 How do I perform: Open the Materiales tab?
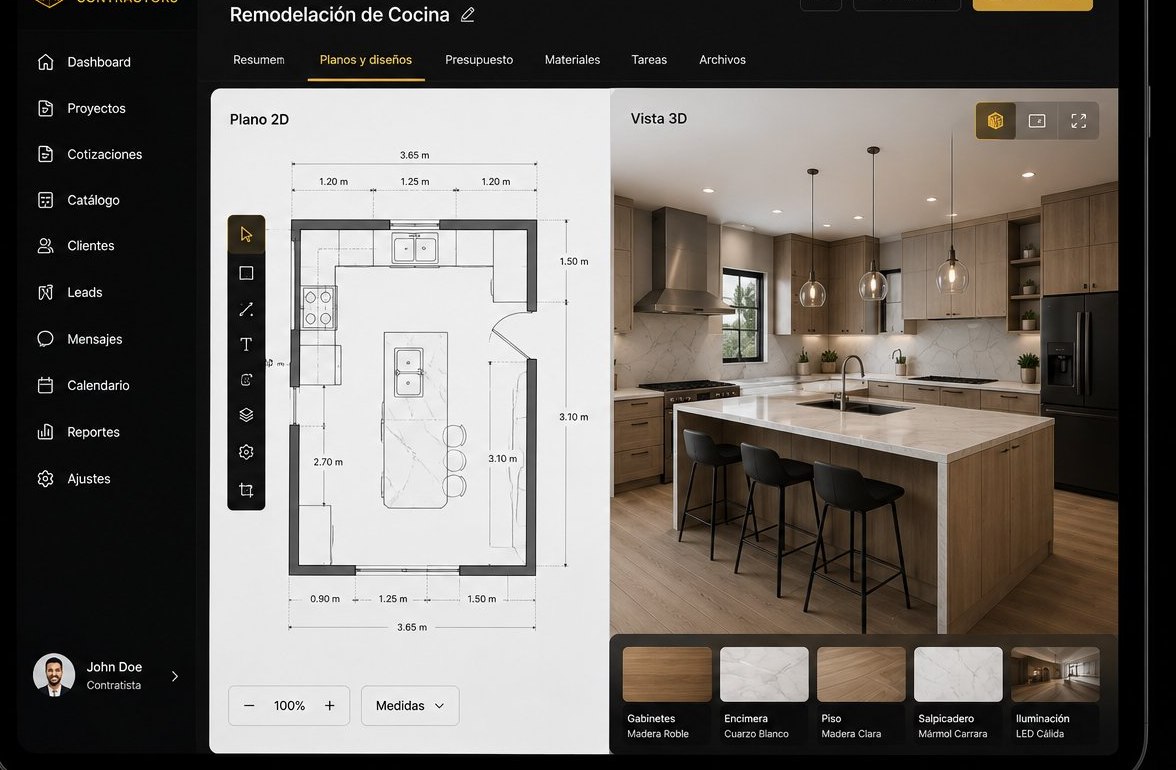tap(572, 60)
